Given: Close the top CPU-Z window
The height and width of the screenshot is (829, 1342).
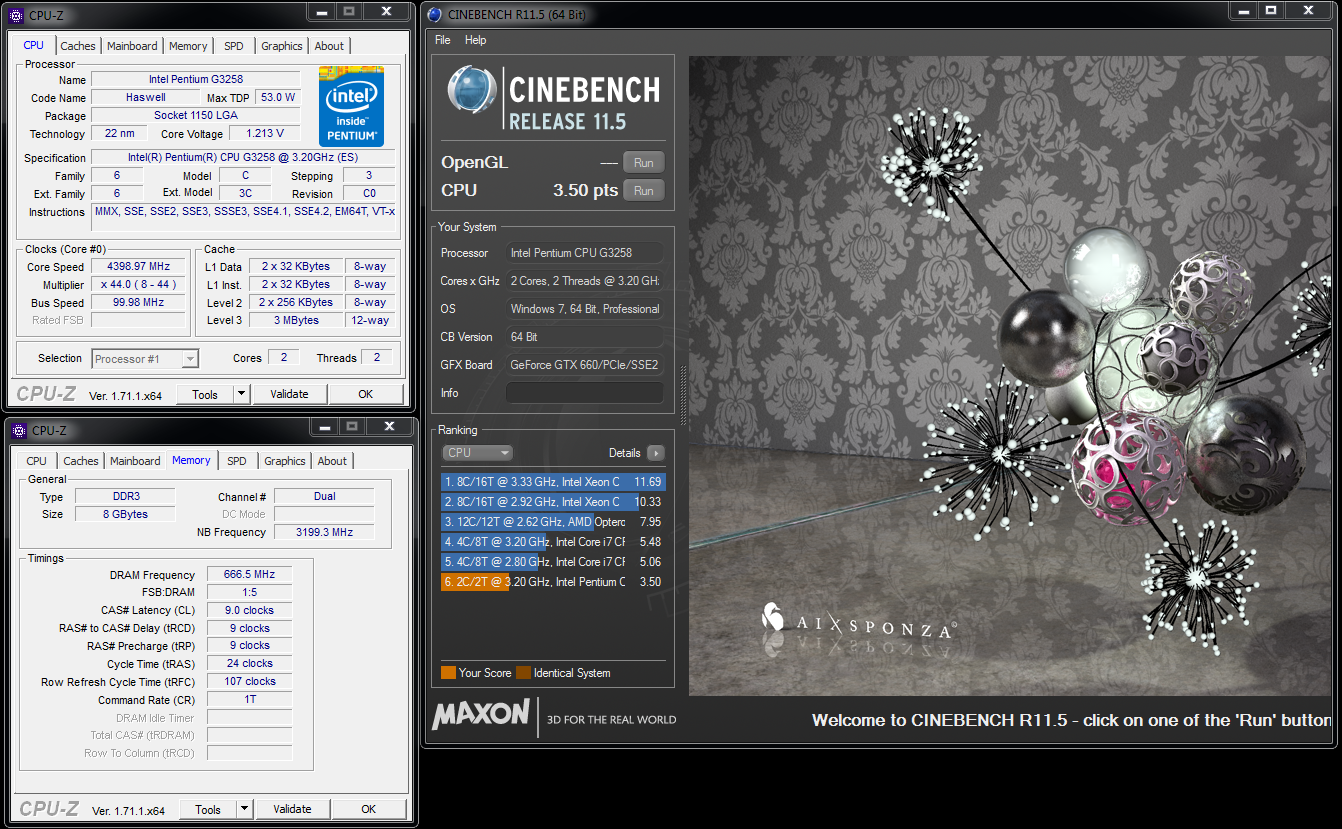Looking at the screenshot, I should 387,11.
